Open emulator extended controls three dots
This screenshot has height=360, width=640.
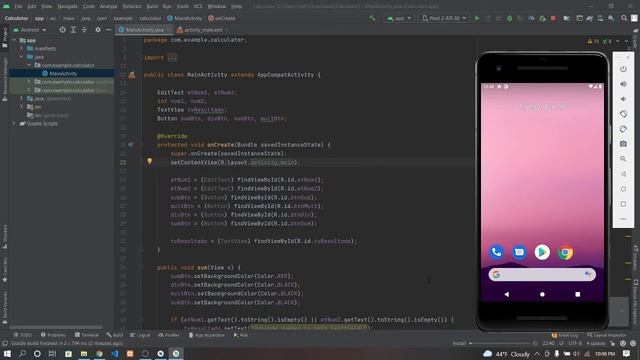623,219
